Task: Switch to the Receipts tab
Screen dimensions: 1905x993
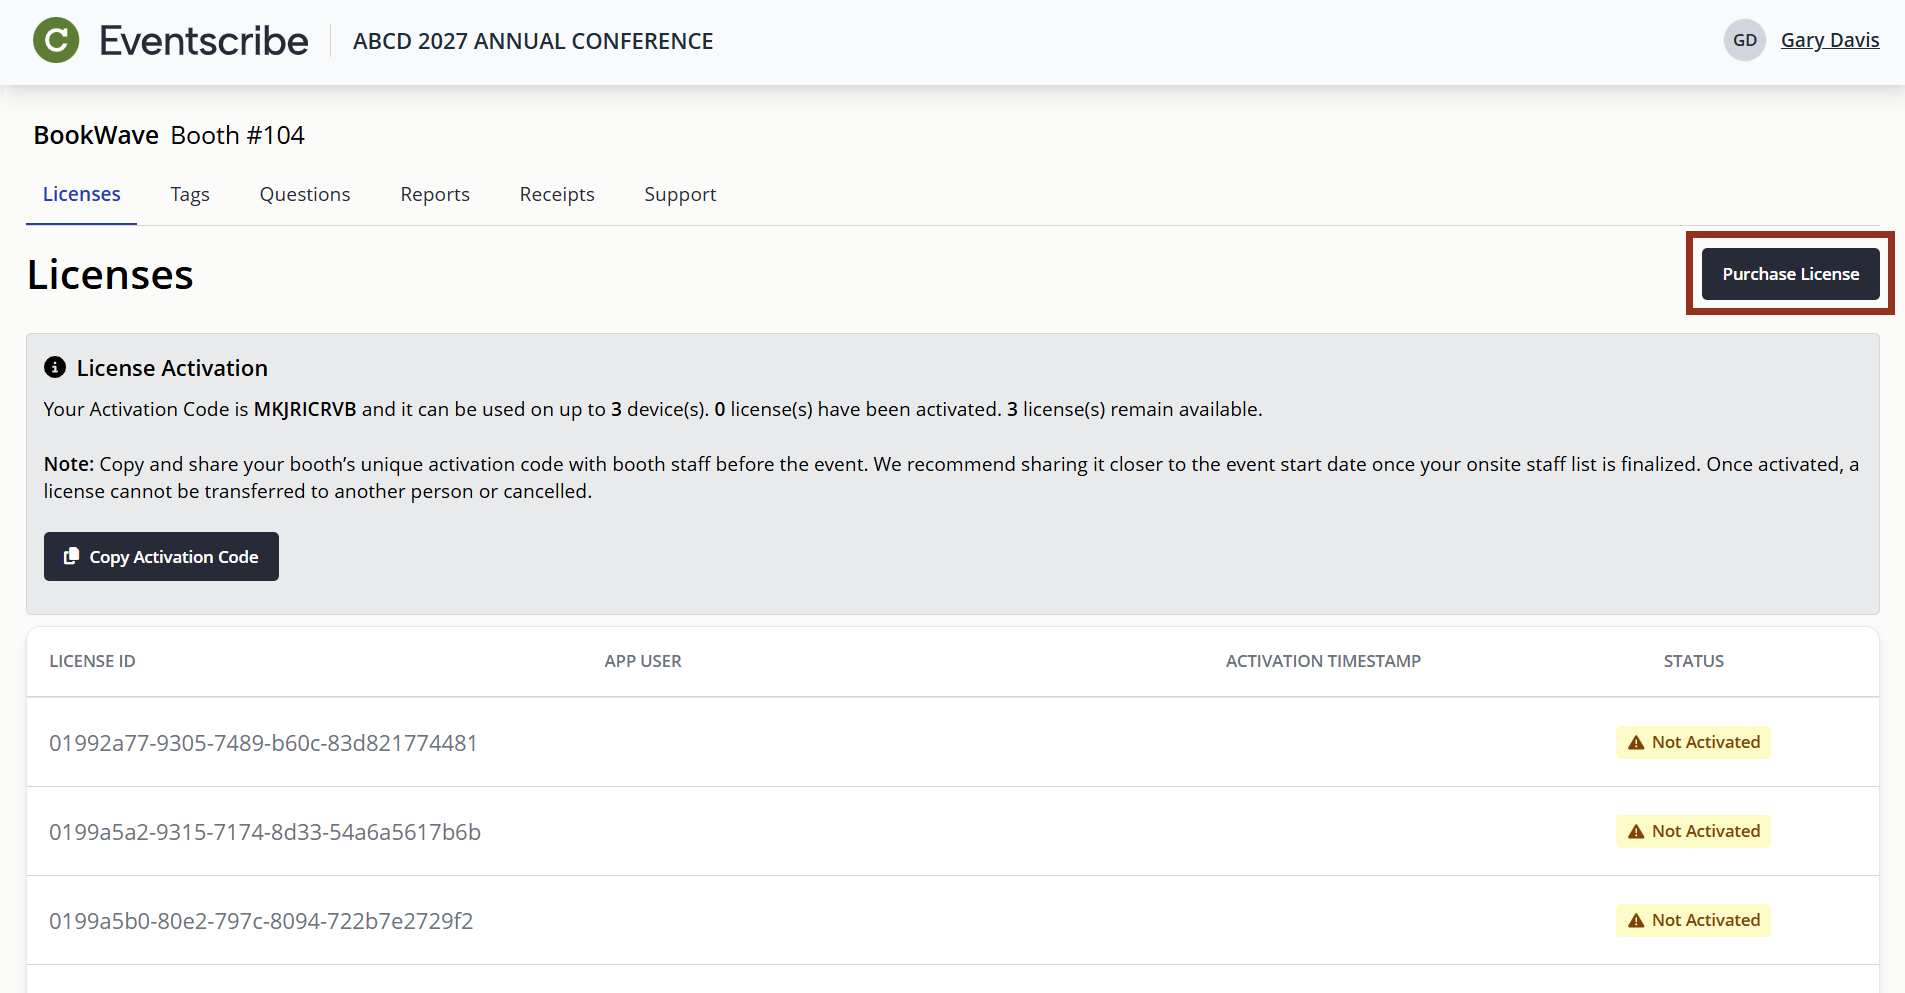Action: point(557,194)
